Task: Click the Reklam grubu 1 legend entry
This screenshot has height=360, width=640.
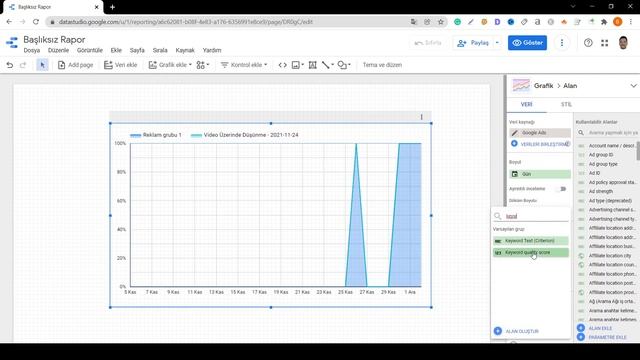Action: pos(156,135)
